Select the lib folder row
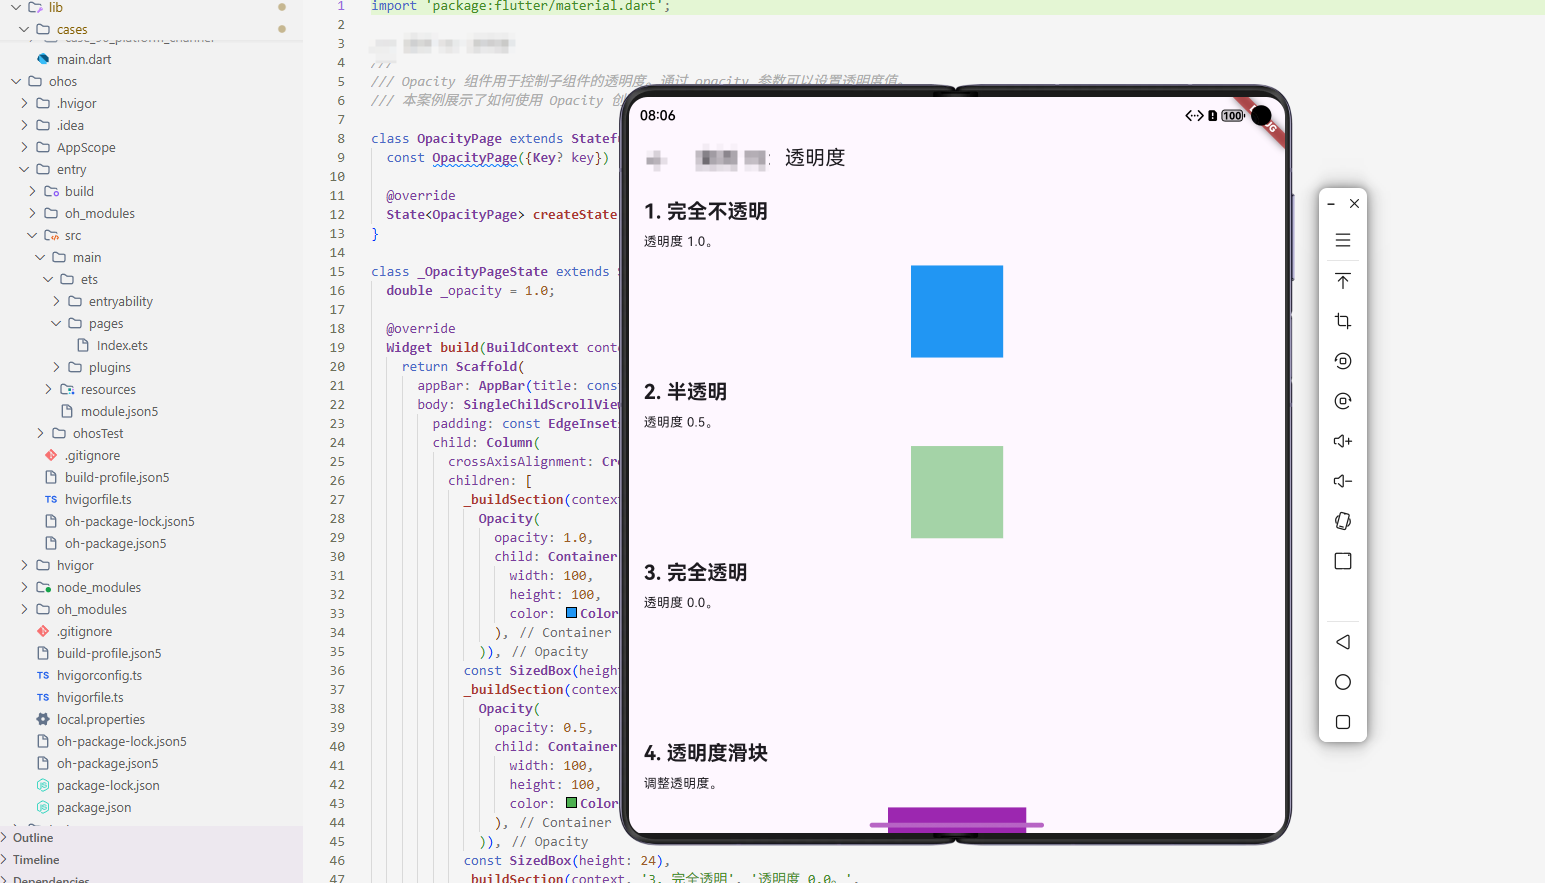 pyautogui.click(x=151, y=7)
